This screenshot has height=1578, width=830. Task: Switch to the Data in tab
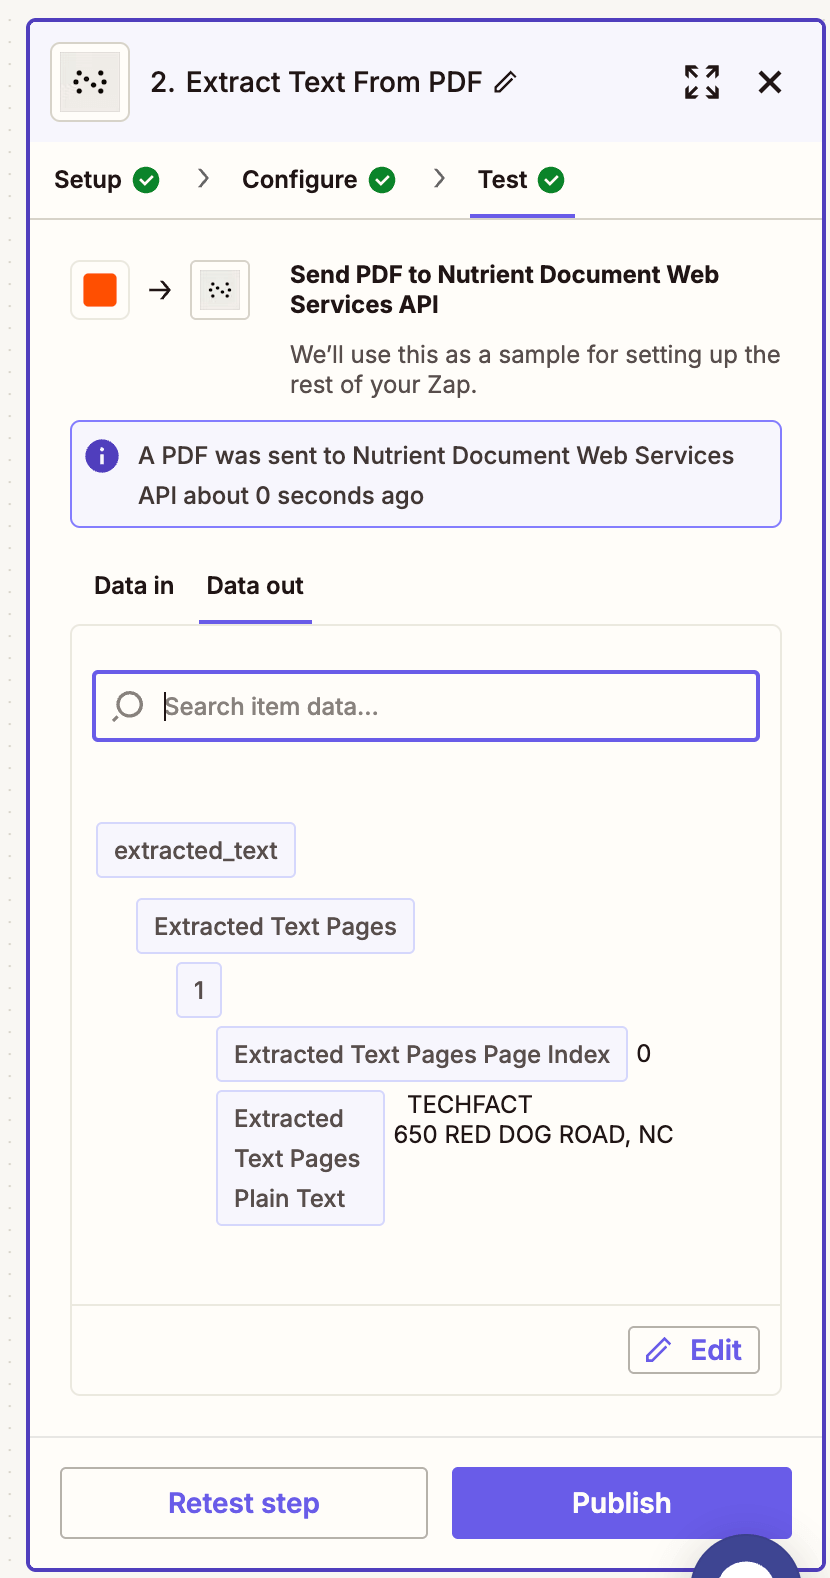coord(133,585)
